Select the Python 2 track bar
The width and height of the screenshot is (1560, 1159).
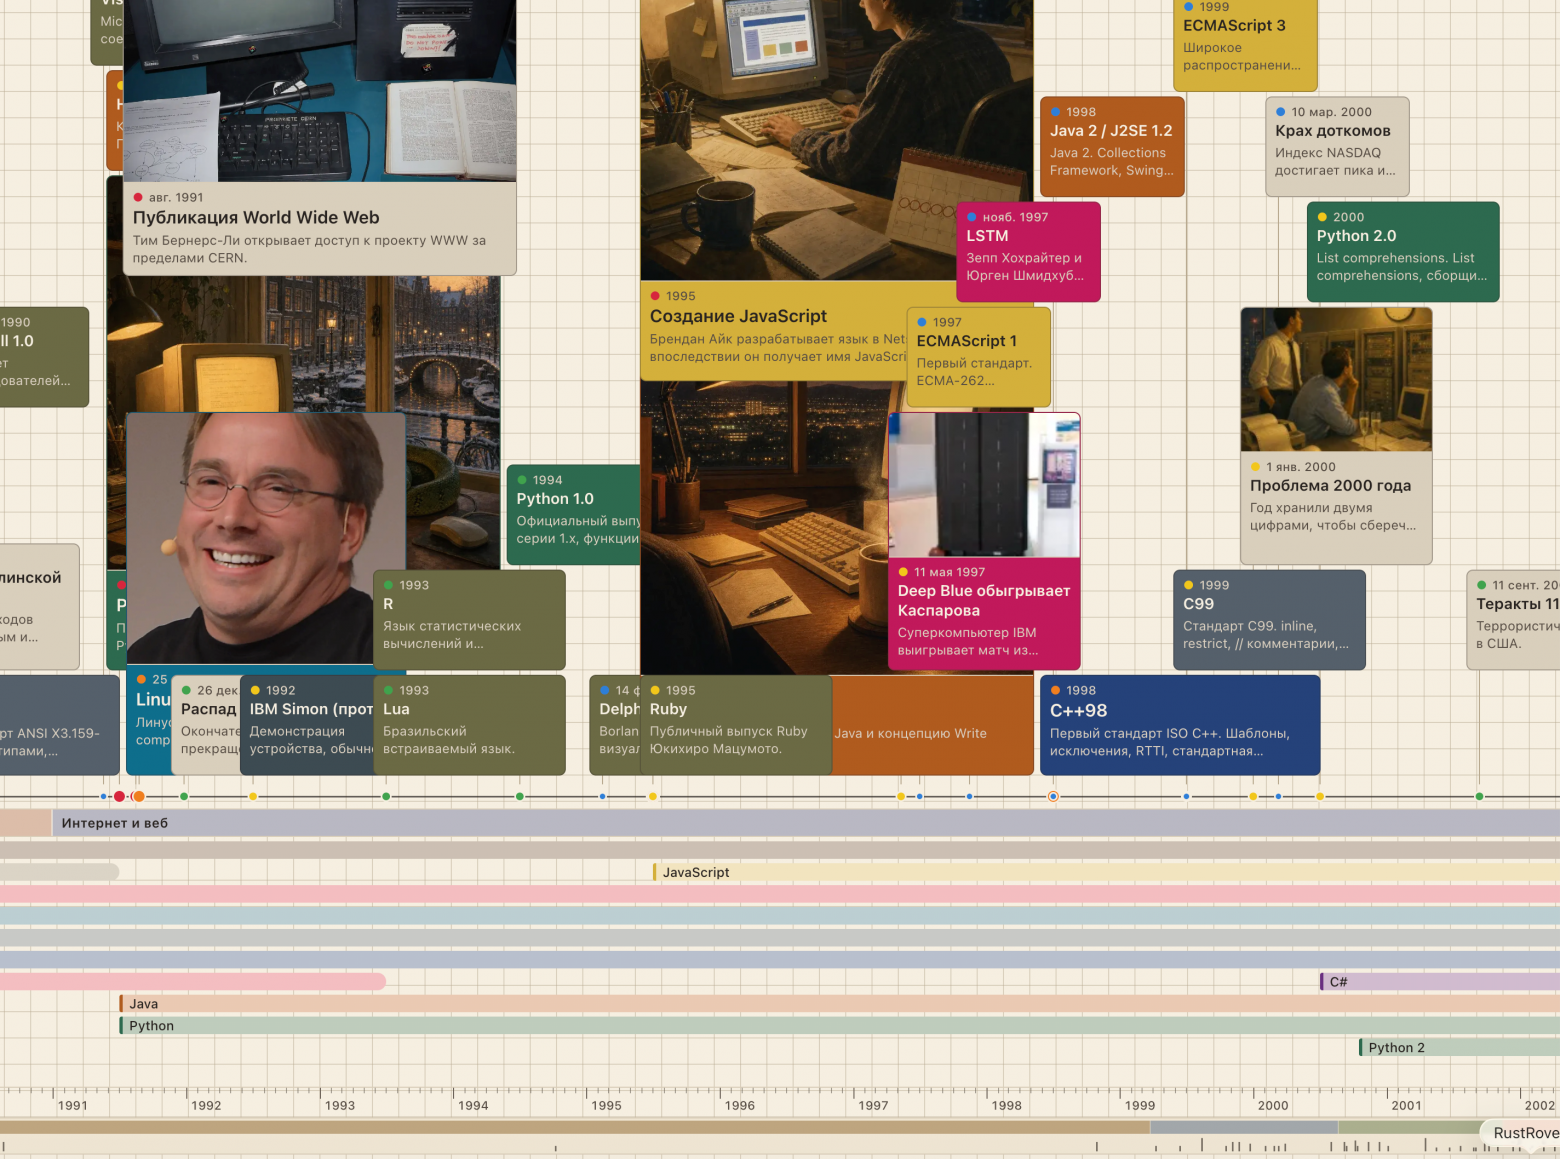[x=1459, y=1048]
